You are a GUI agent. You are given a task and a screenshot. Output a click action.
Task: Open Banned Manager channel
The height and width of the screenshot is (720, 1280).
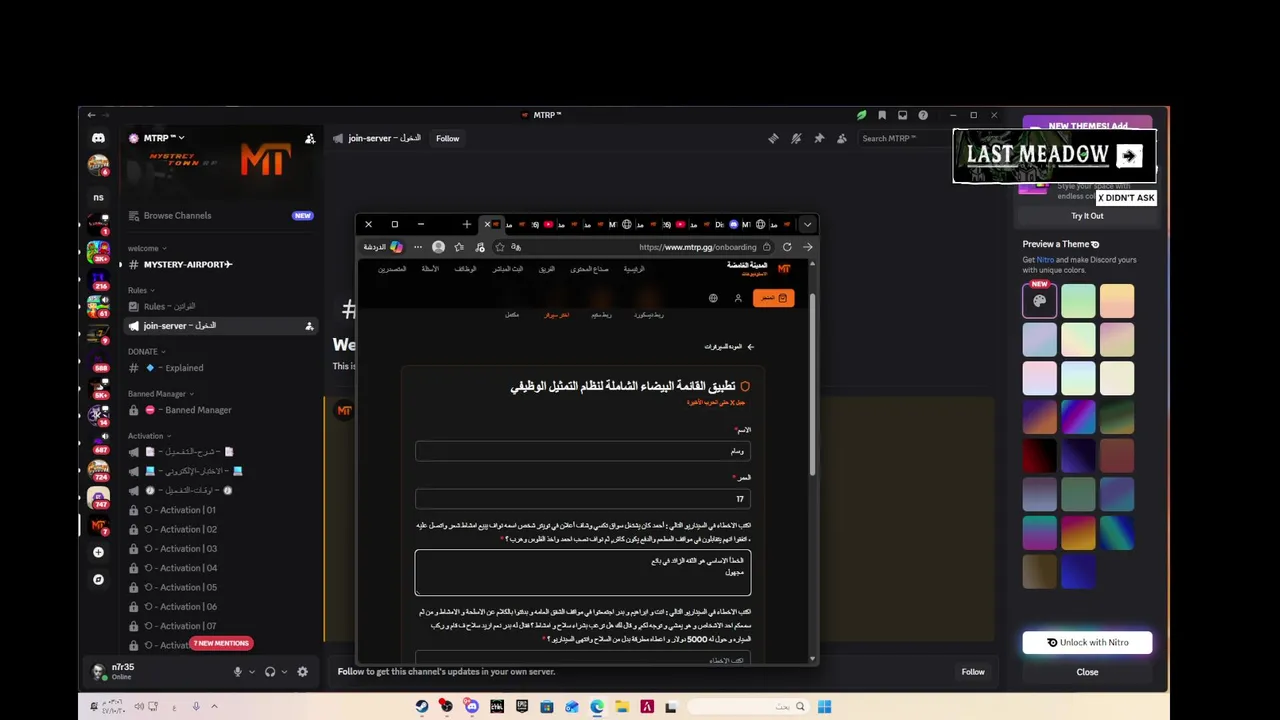point(220,410)
